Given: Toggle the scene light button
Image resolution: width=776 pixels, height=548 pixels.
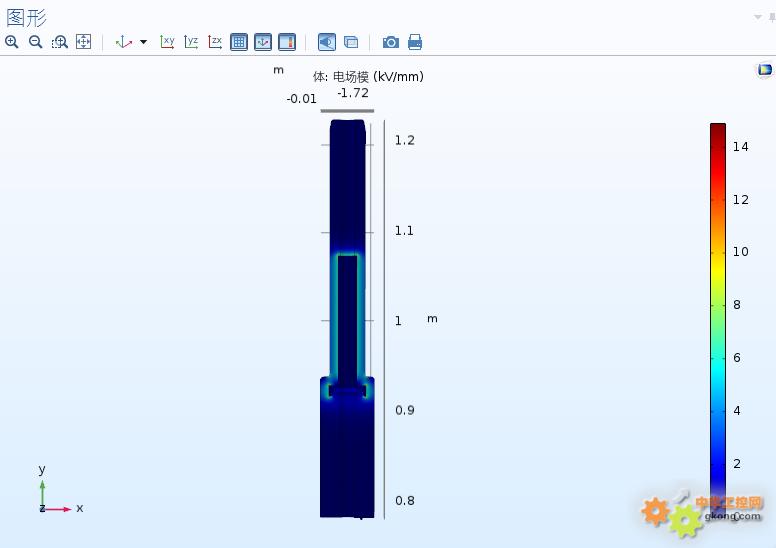Looking at the screenshot, I should click(x=327, y=42).
